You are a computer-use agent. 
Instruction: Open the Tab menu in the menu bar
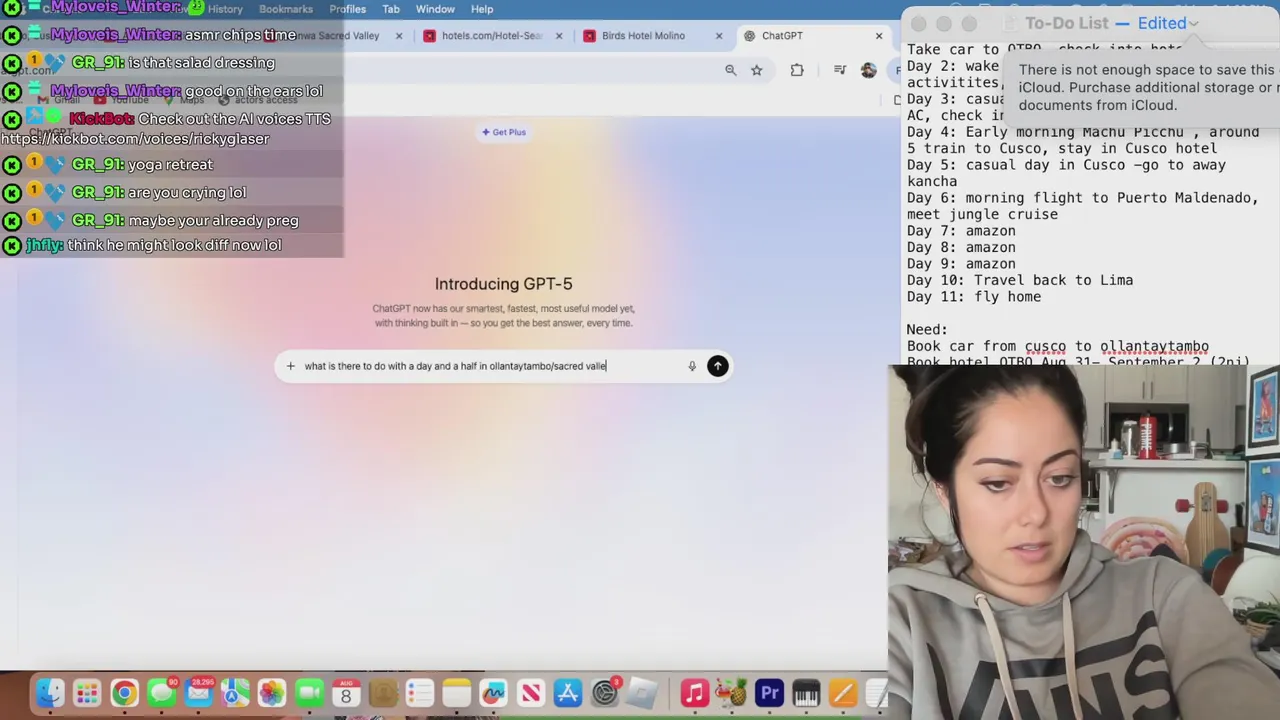coord(391,9)
